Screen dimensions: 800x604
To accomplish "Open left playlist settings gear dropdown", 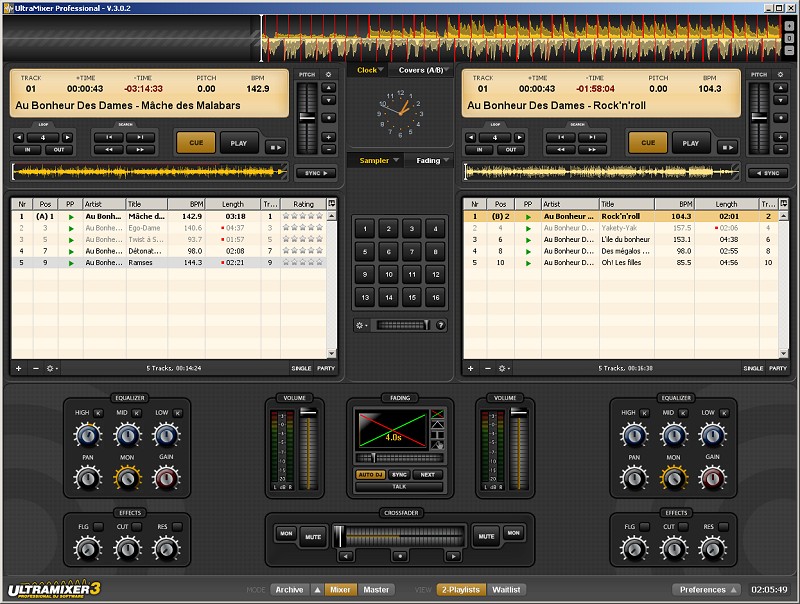I will tap(52, 368).
